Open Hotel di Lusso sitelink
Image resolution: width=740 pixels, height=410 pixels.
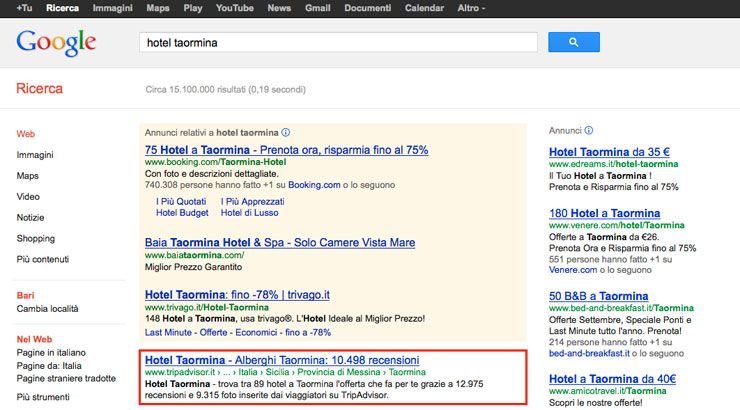[x=250, y=213]
